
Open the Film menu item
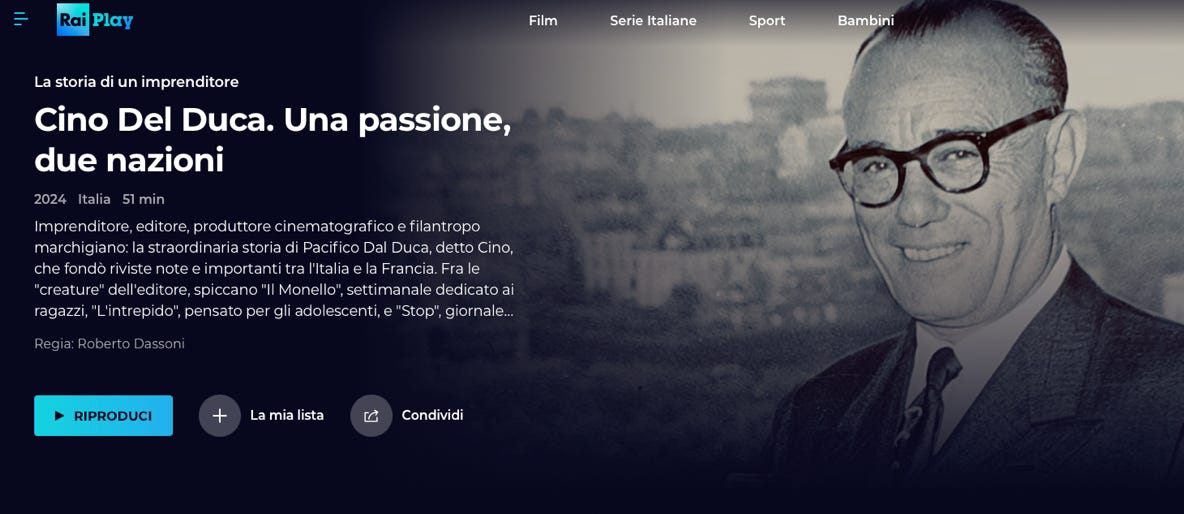click(x=543, y=20)
